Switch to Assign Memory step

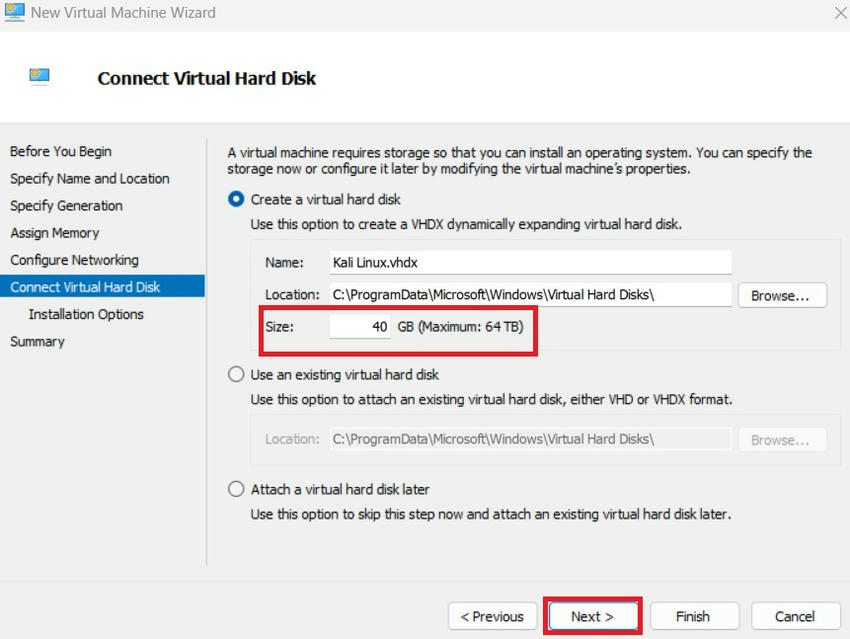[x=55, y=233]
